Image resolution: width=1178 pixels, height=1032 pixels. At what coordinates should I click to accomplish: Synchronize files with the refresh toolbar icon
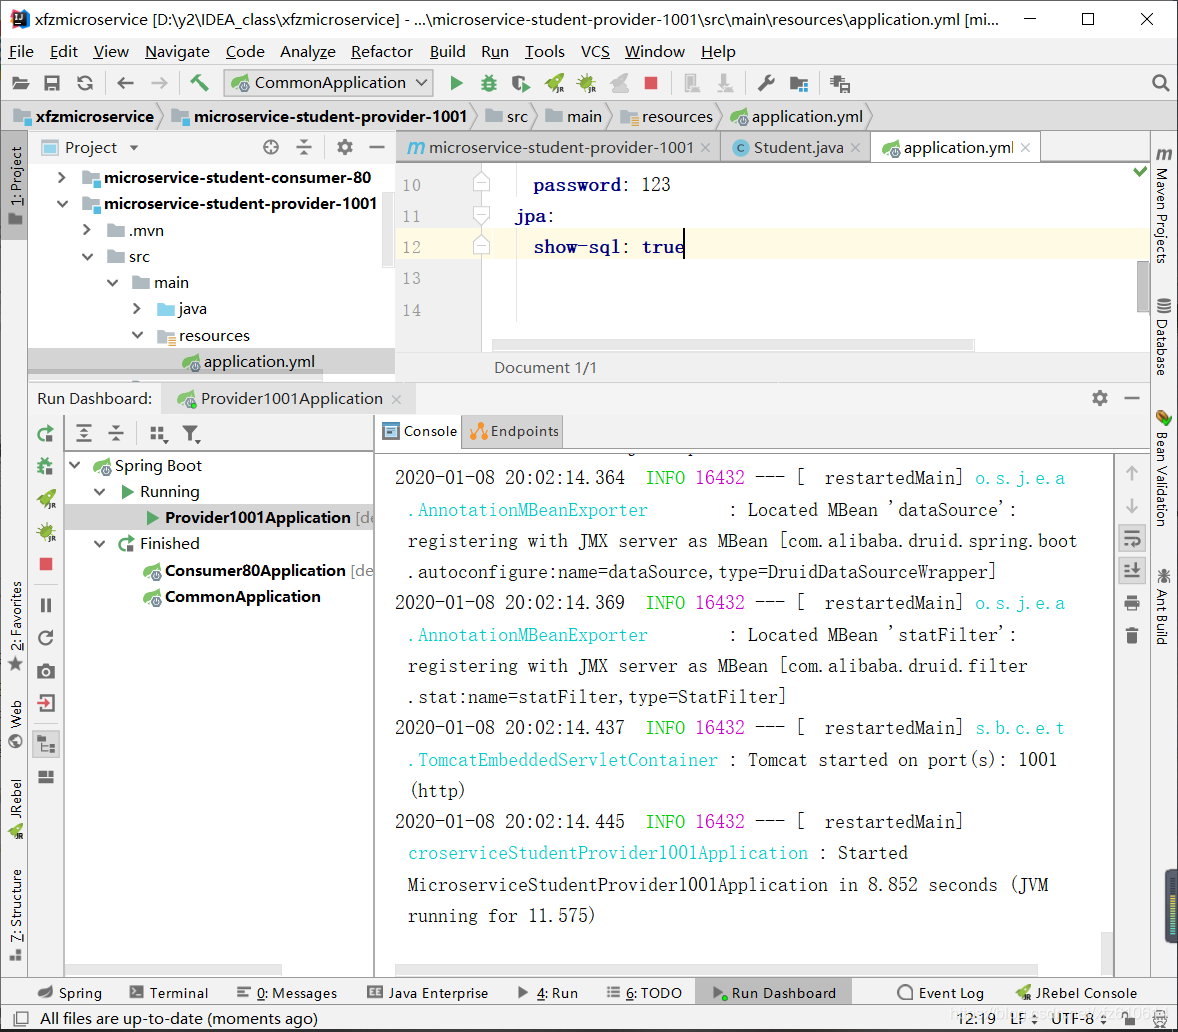85,83
